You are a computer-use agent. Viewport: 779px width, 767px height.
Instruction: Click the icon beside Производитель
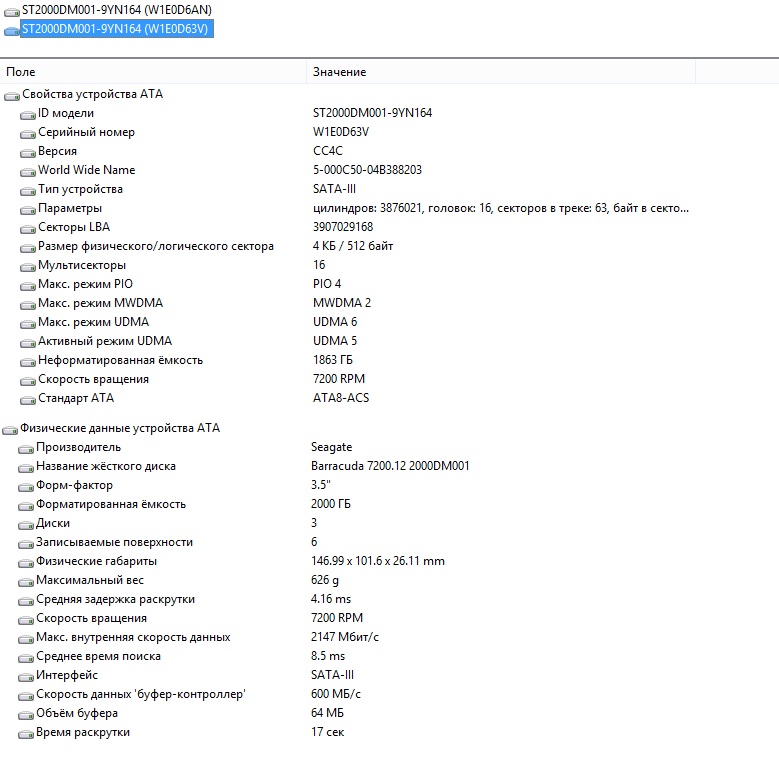click(26, 449)
